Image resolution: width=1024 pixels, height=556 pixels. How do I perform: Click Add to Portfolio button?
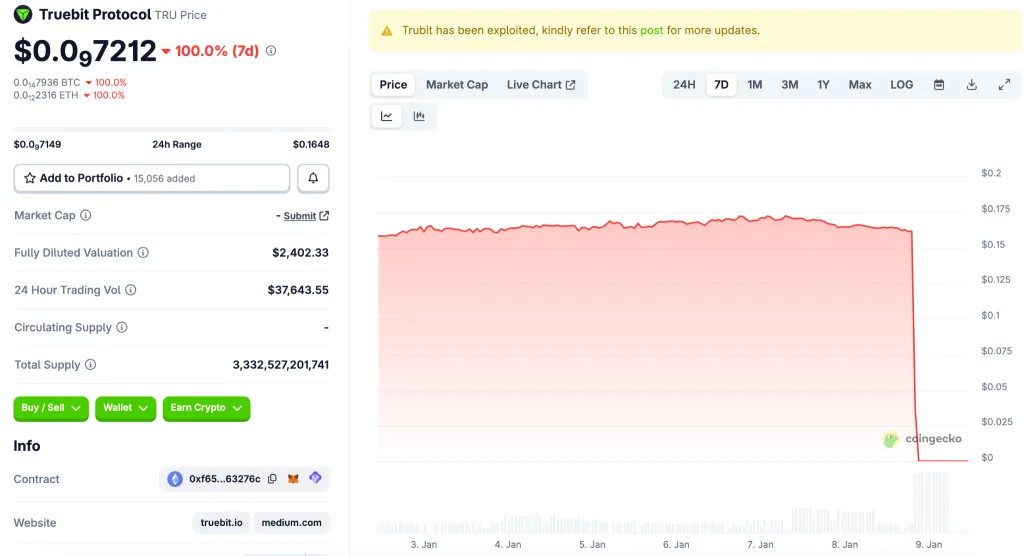point(152,178)
